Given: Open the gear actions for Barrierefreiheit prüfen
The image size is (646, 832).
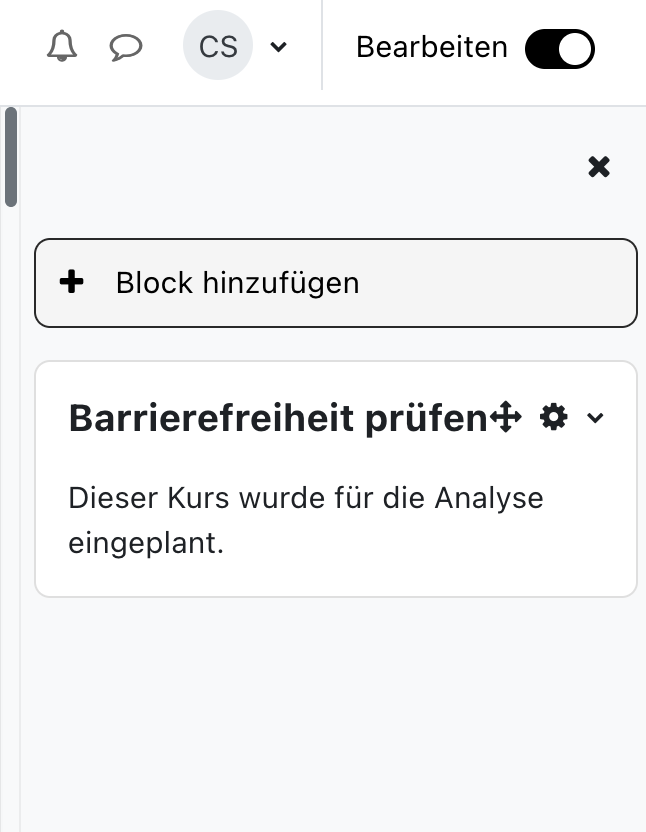Looking at the screenshot, I should (x=553, y=418).
